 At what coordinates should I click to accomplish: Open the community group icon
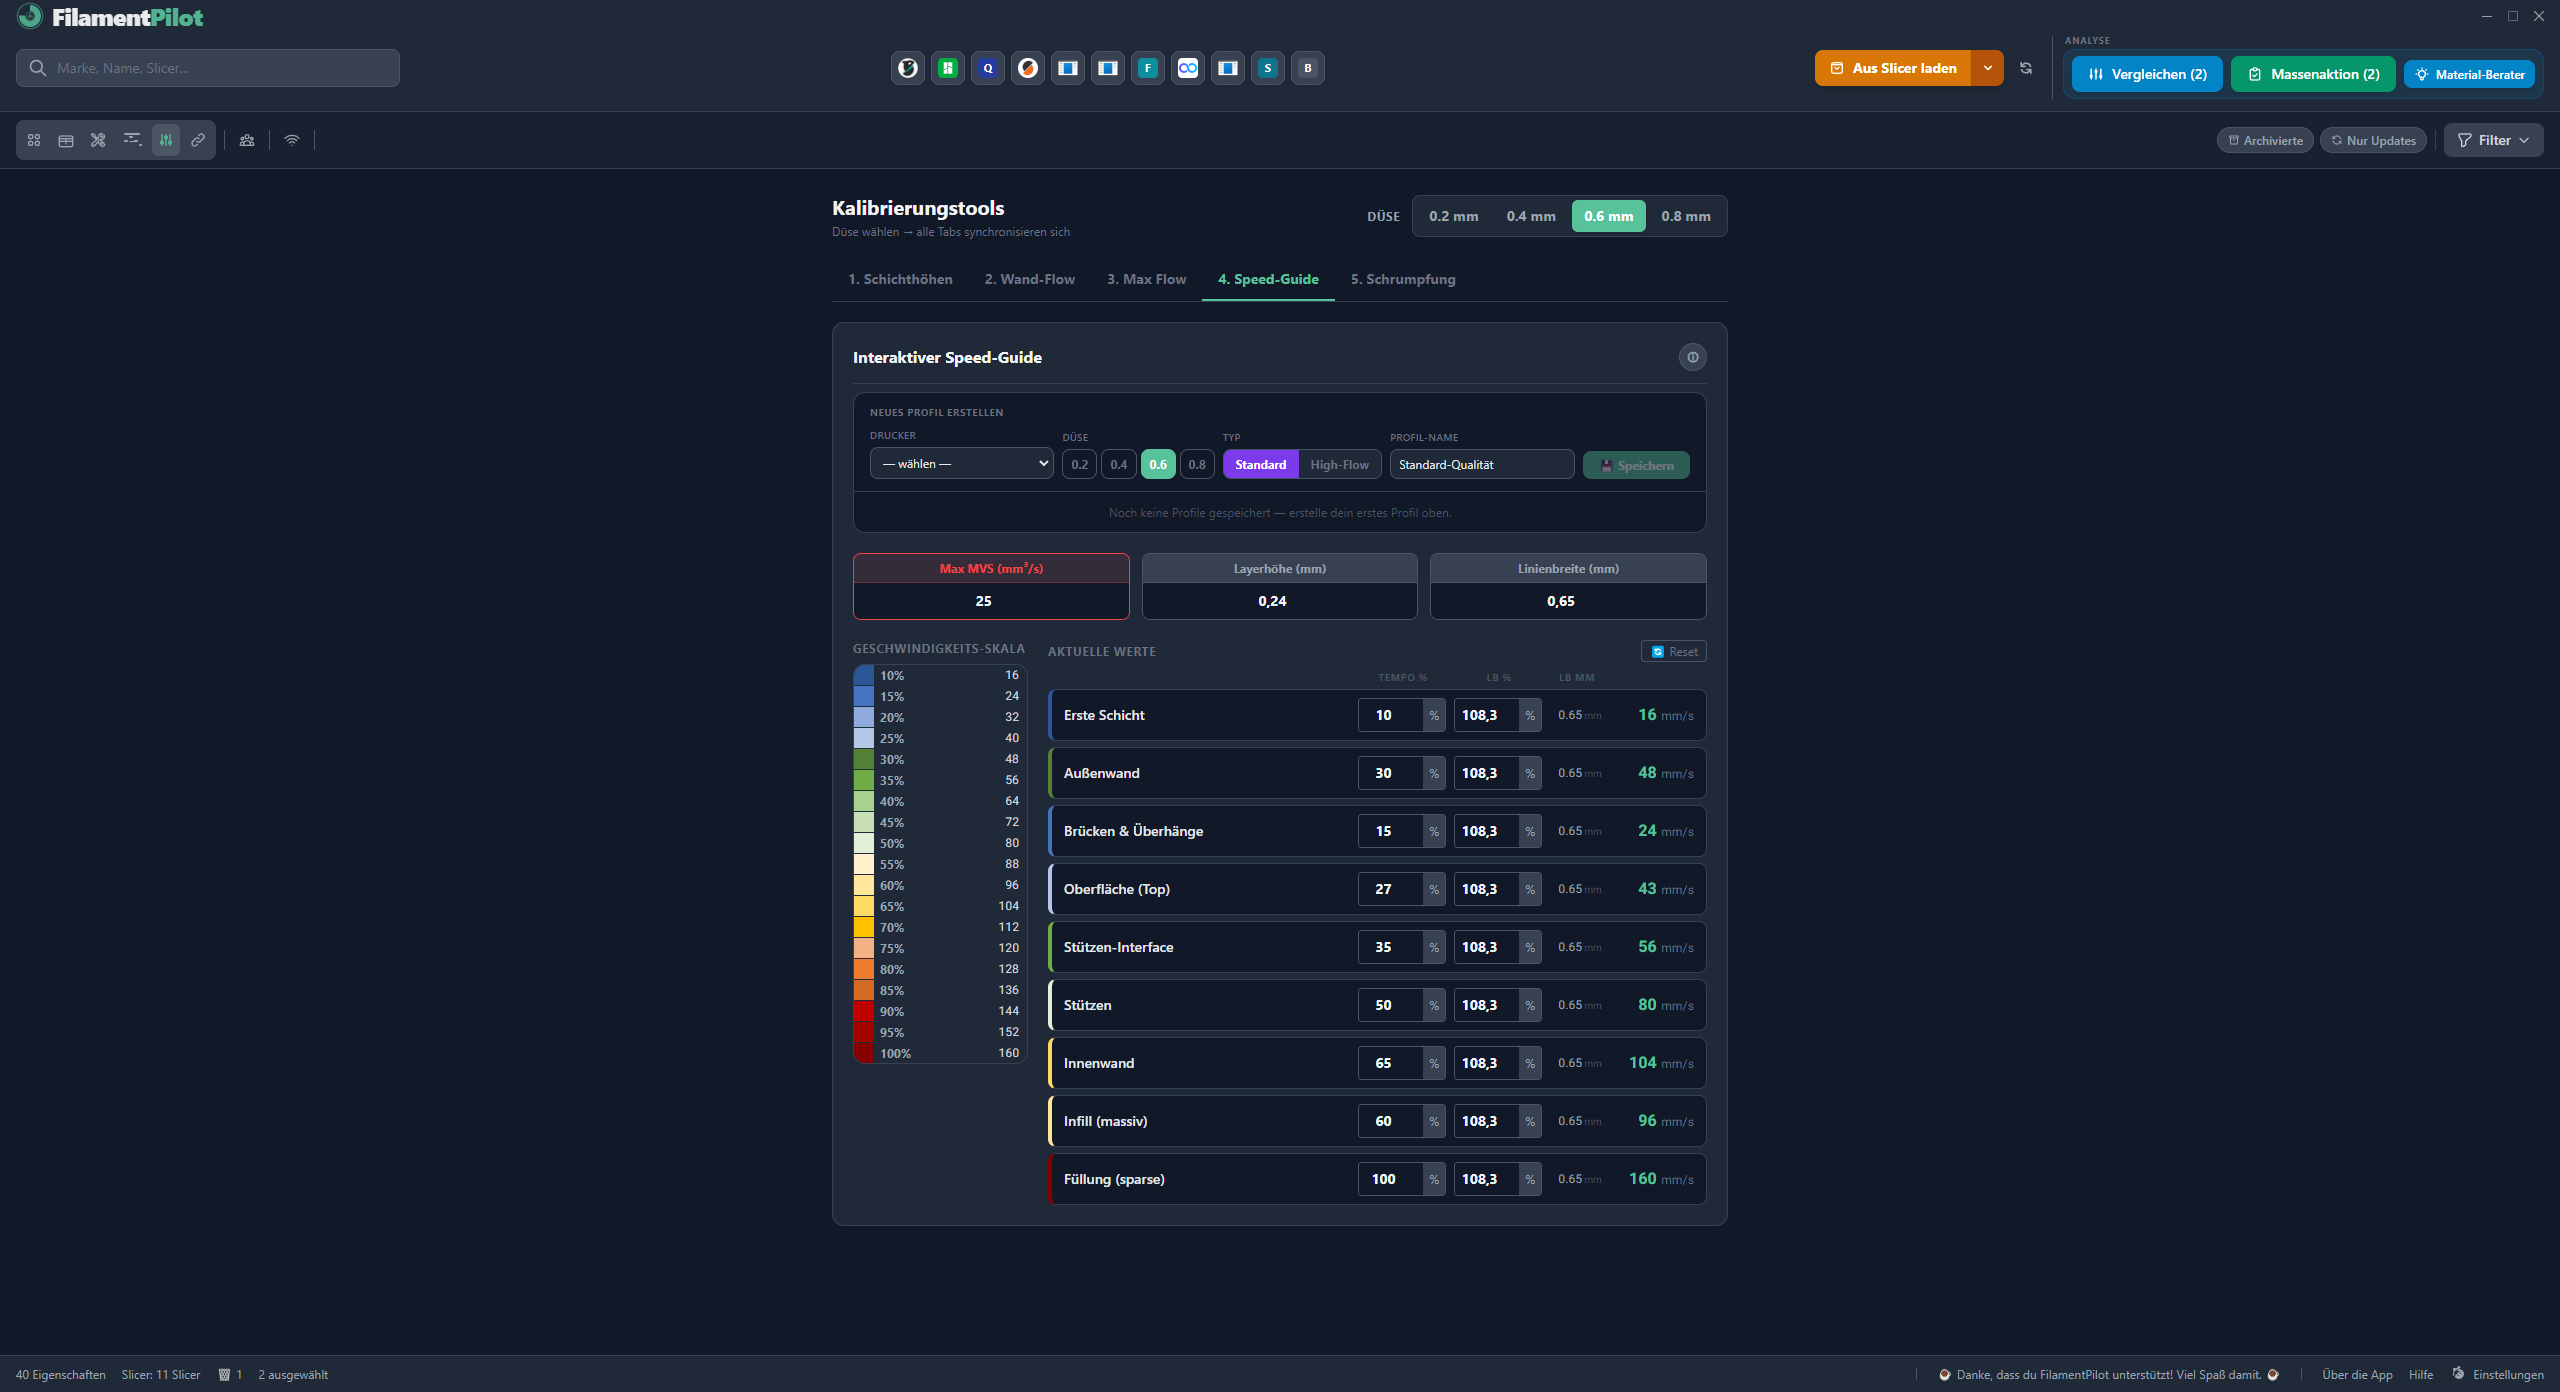(247, 140)
